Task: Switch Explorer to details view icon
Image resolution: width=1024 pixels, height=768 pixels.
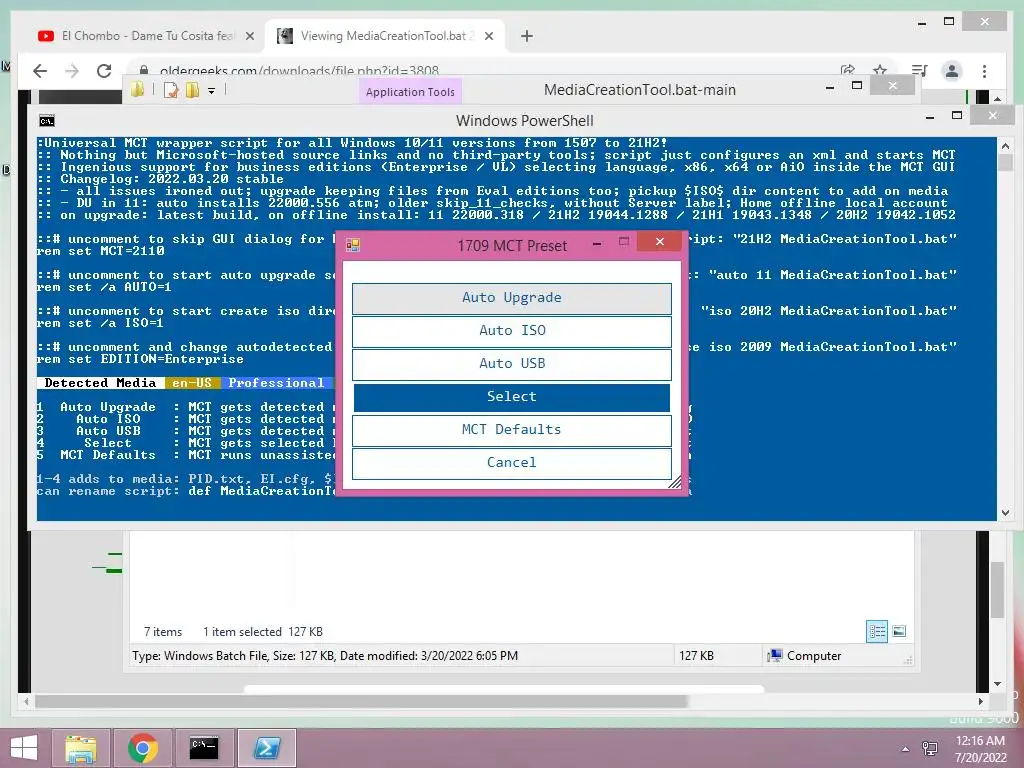Action: tap(876, 631)
